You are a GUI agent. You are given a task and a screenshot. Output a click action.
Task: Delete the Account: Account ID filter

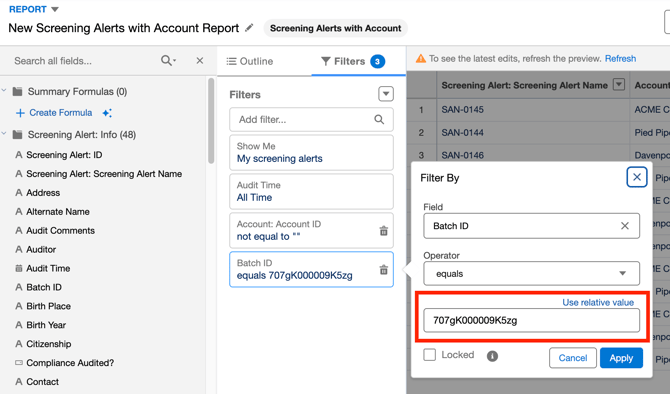click(x=384, y=231)
